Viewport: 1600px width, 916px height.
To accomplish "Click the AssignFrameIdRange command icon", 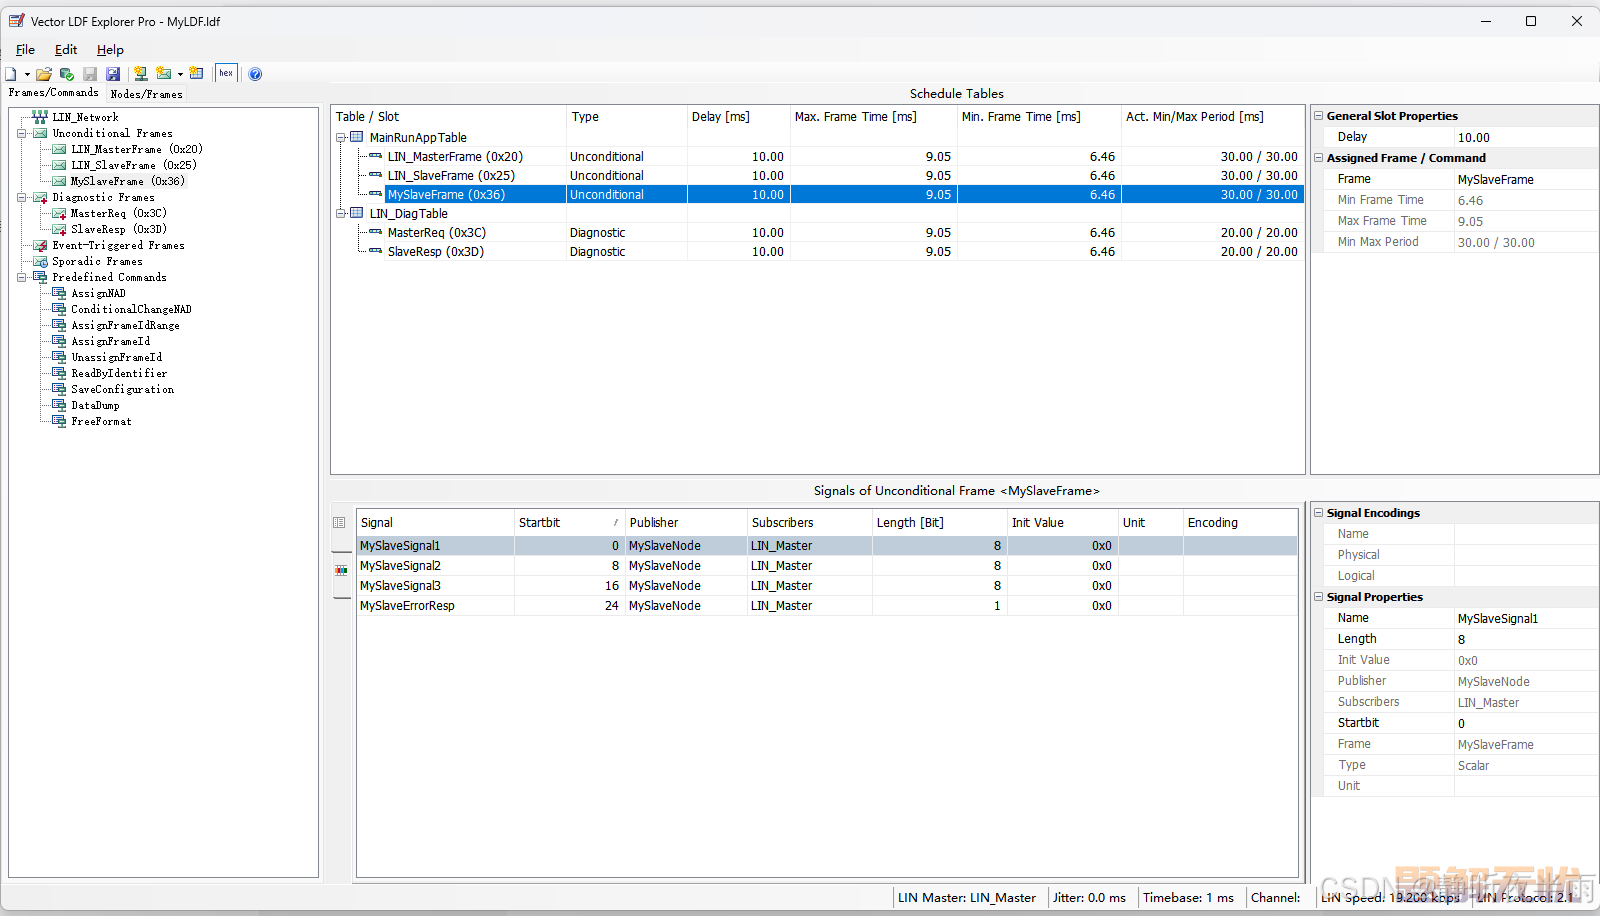I will tap(59, 325).
